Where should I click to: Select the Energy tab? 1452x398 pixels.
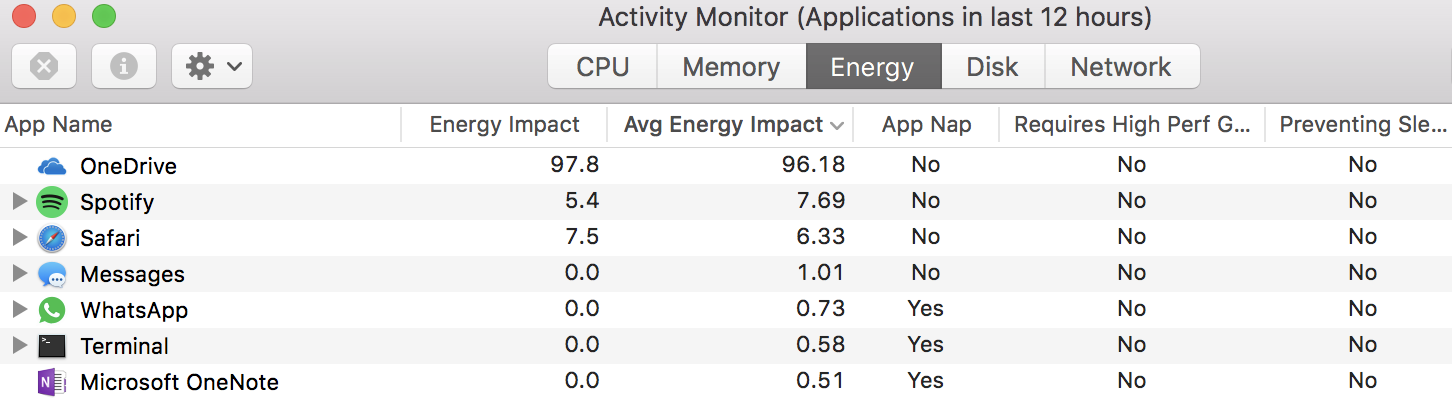point(873,67)
